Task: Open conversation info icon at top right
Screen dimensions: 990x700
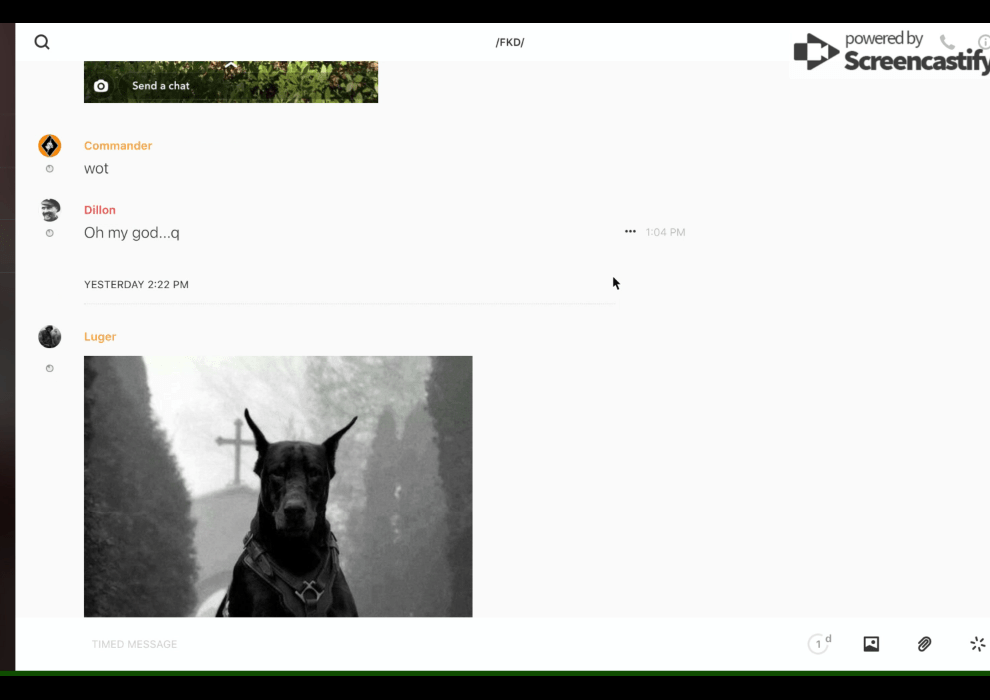Action: 984,42
